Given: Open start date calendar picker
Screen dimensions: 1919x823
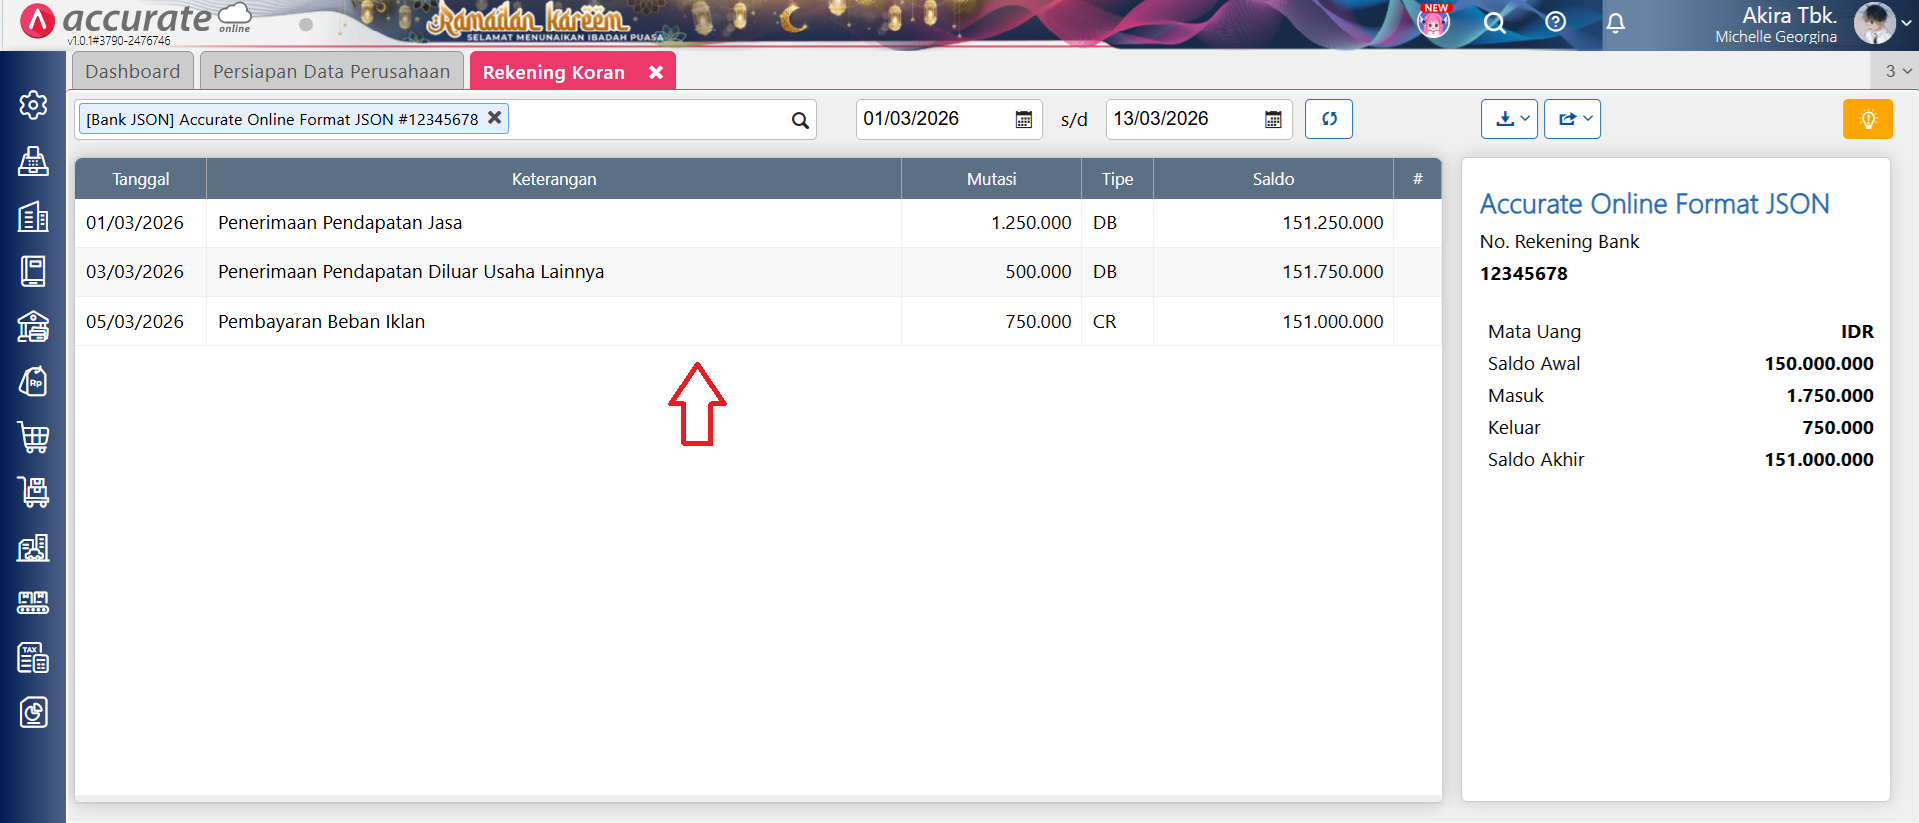Looking at the screenshot, I should click(1023, 120).
